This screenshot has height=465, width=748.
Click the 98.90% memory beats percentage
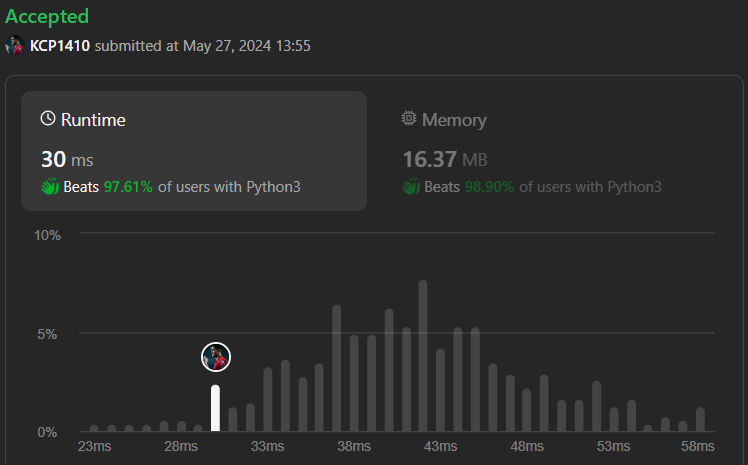point(489,187)
